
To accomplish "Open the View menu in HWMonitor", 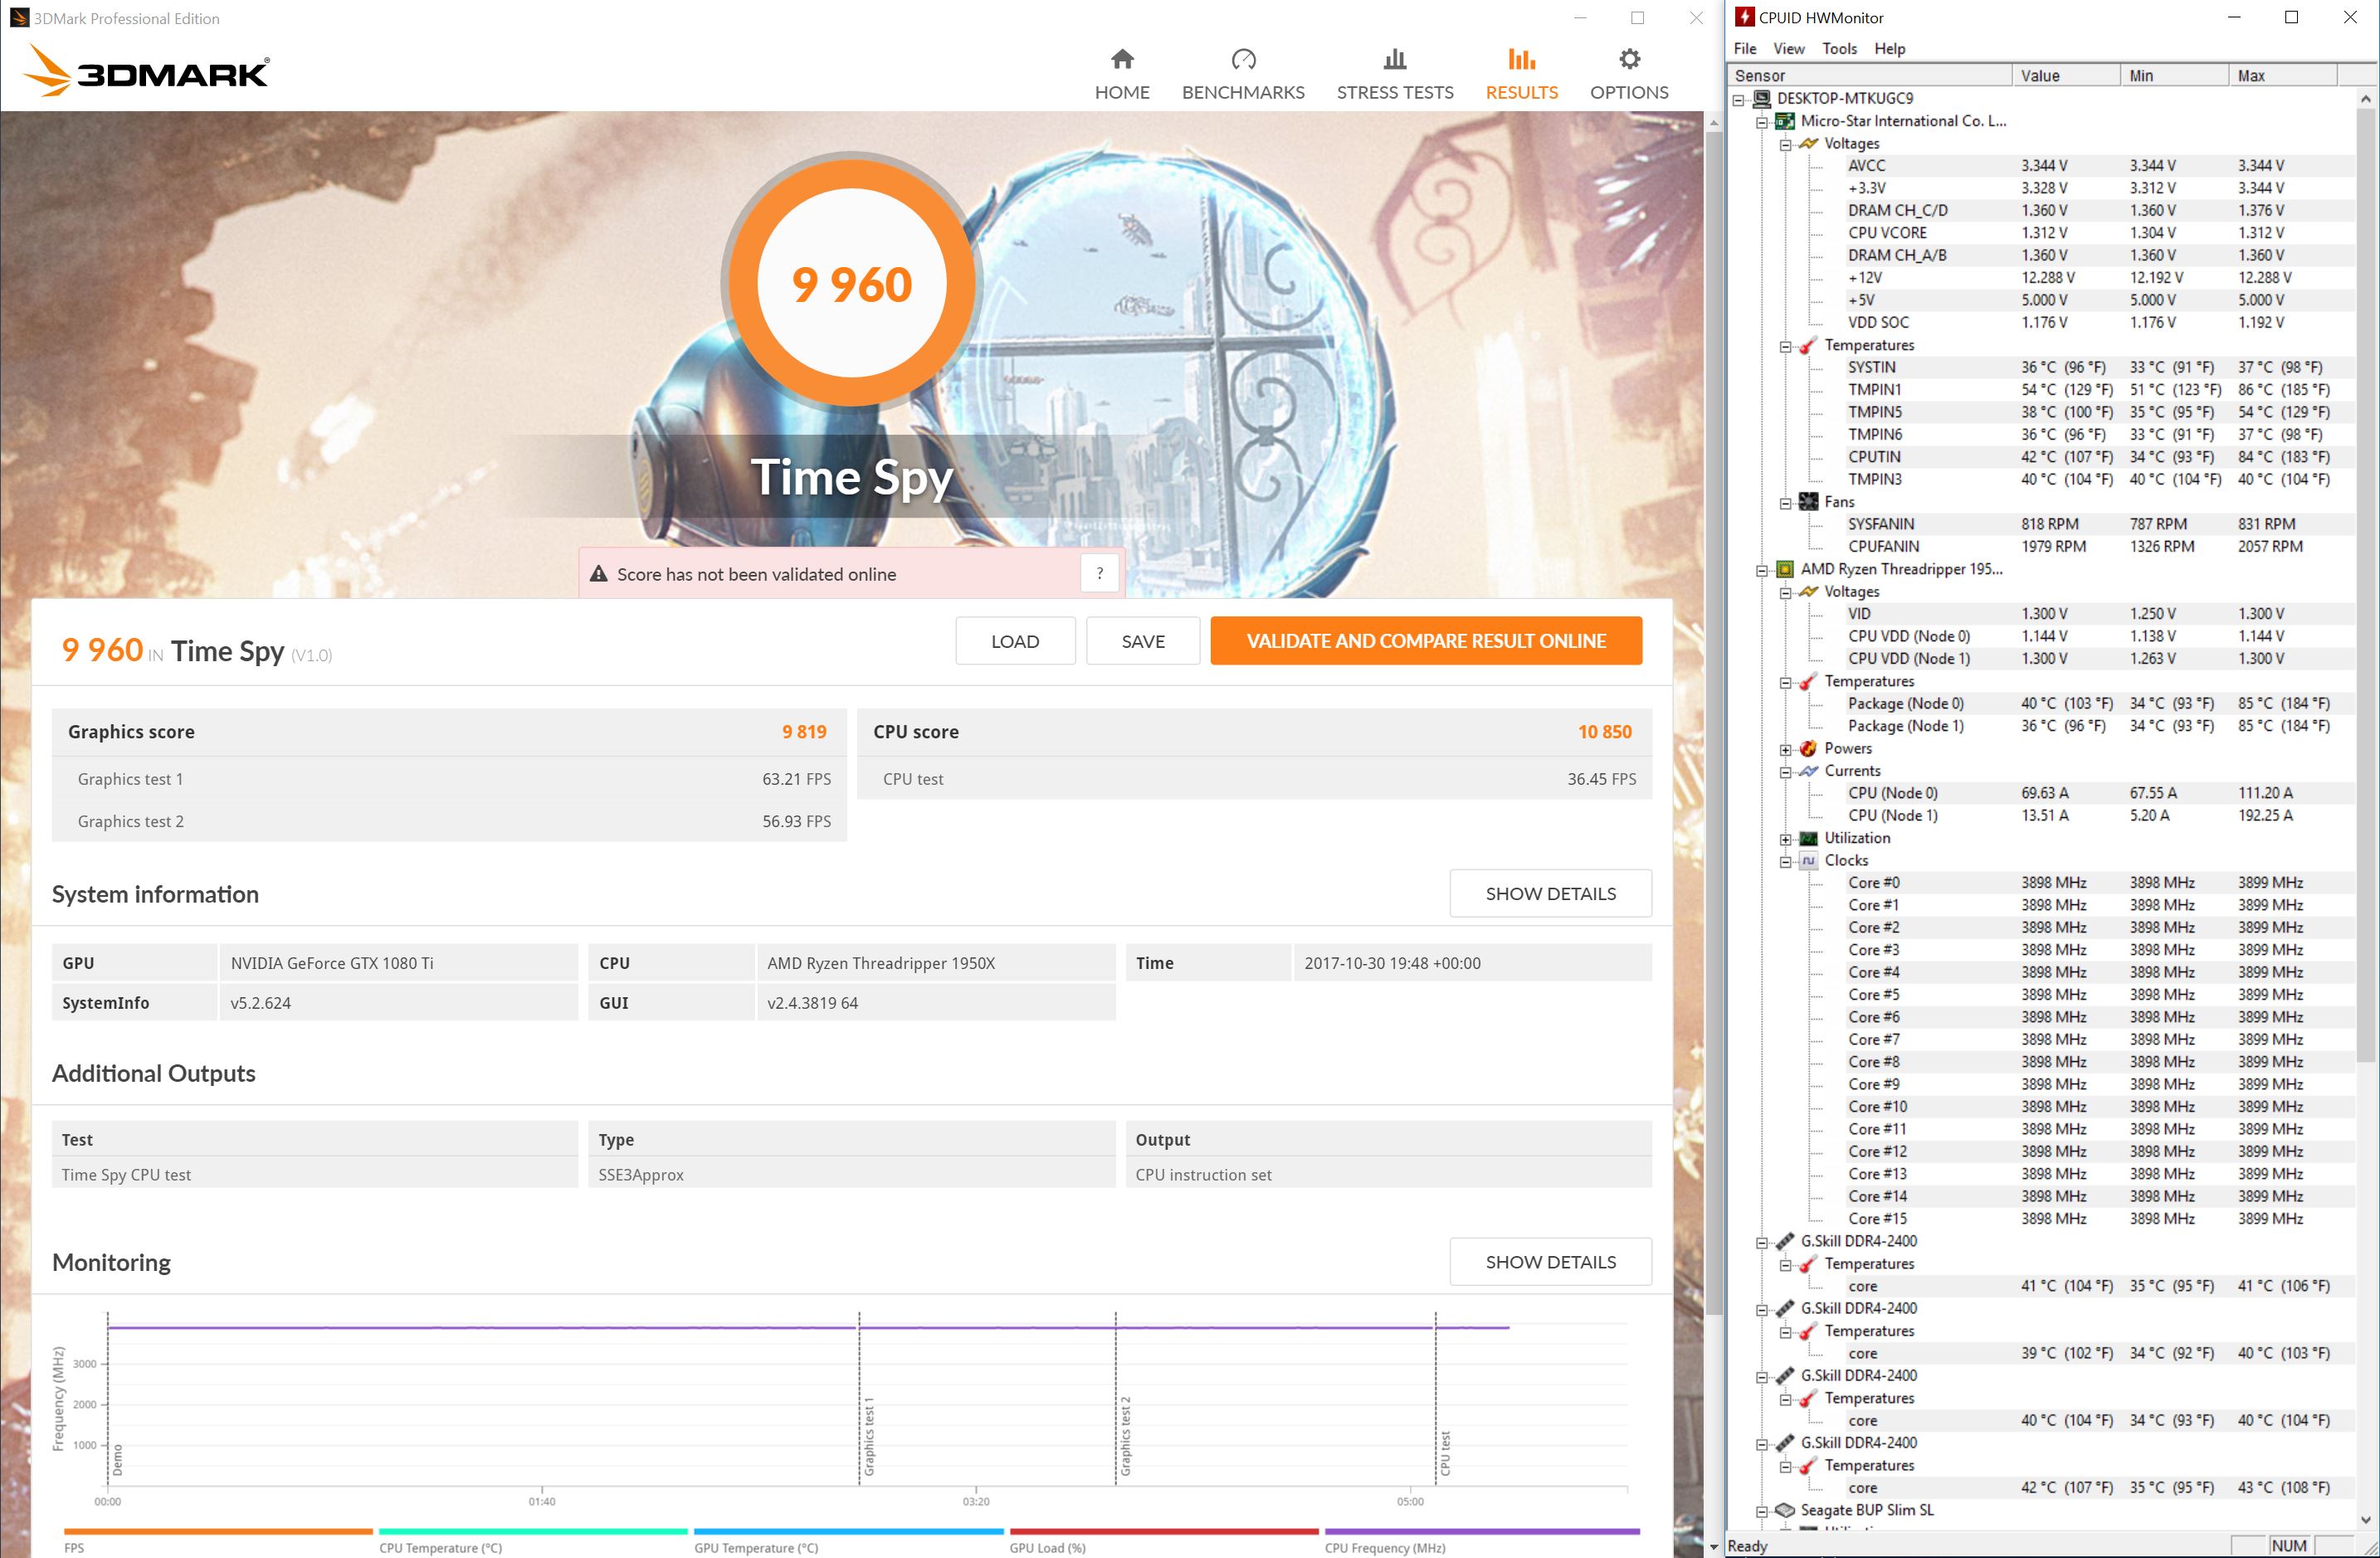I will [x=1788, y=48].
